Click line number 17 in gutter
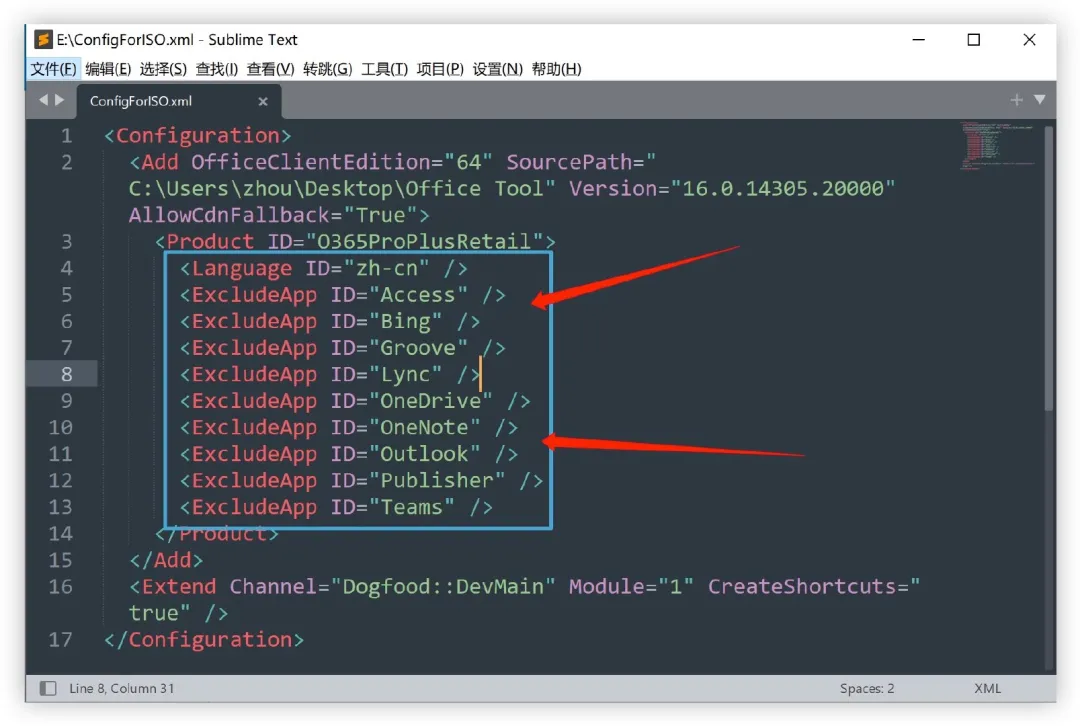This screenshot has height=726, width=1080. click(61, 640)
